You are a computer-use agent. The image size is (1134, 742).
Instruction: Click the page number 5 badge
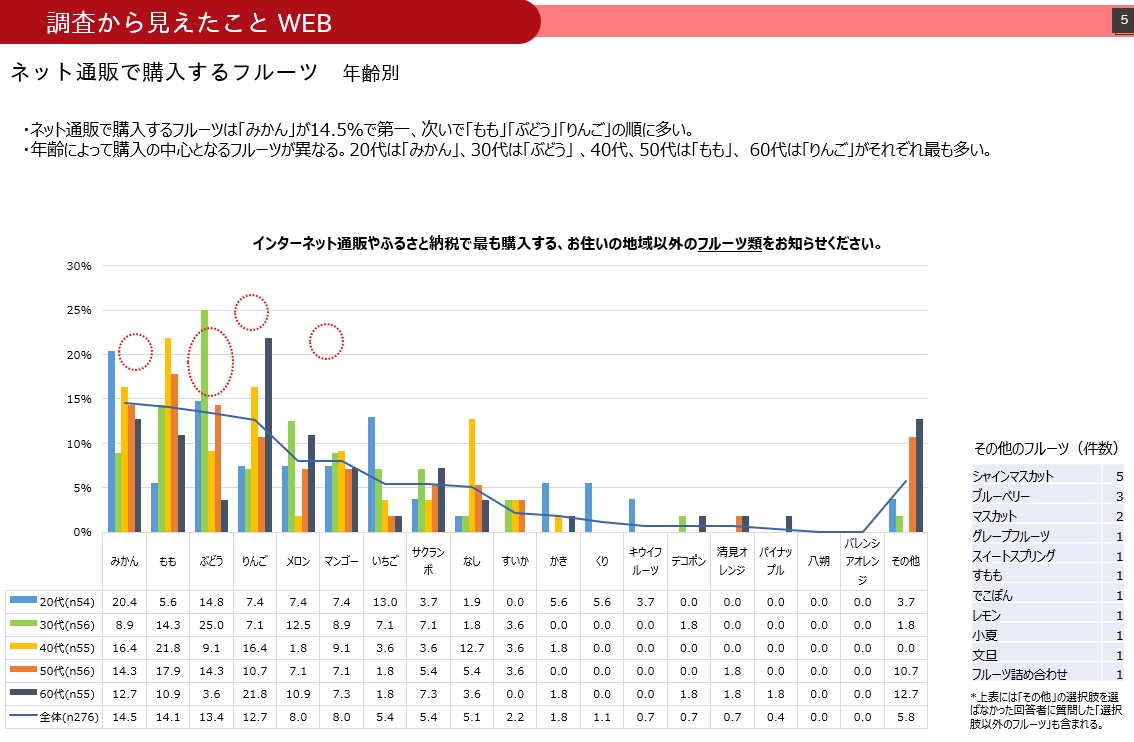point(1123,20)
